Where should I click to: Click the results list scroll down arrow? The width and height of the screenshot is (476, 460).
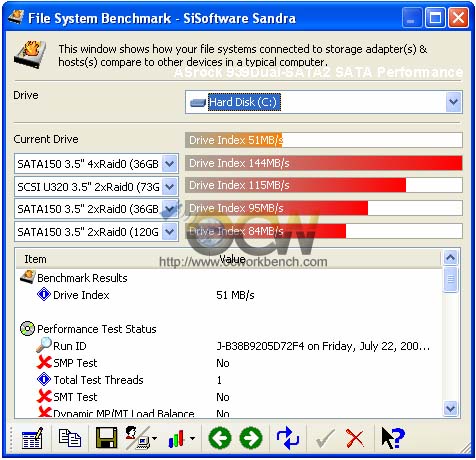[451, 408]
